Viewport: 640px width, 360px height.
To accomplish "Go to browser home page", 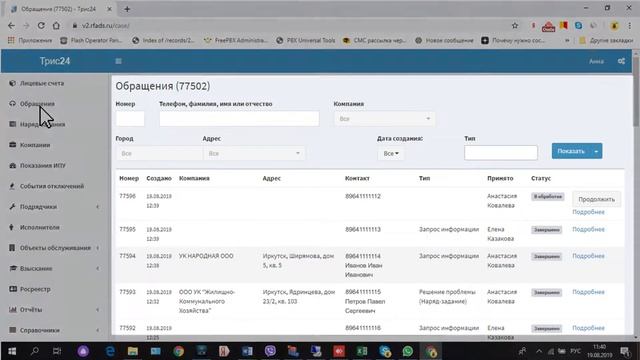I will 56,25.
